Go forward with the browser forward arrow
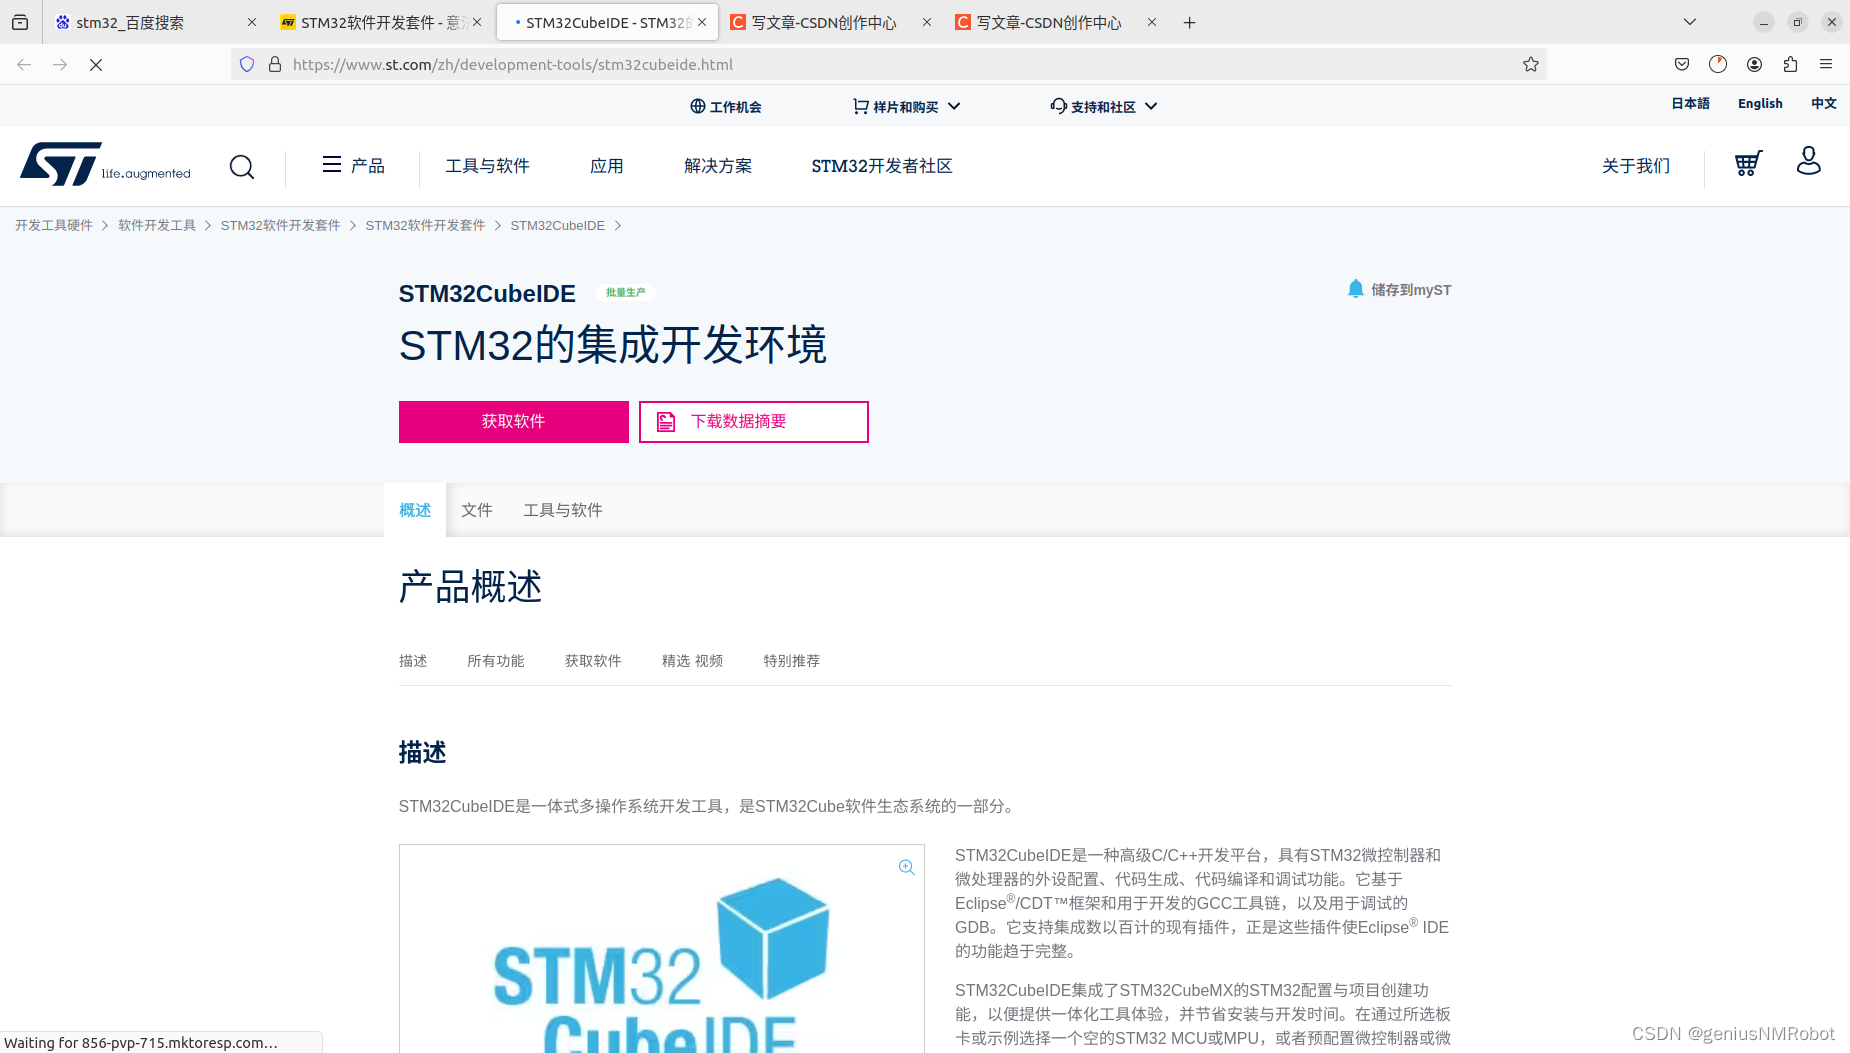Screen dimensions: 1850x1053 60,64
